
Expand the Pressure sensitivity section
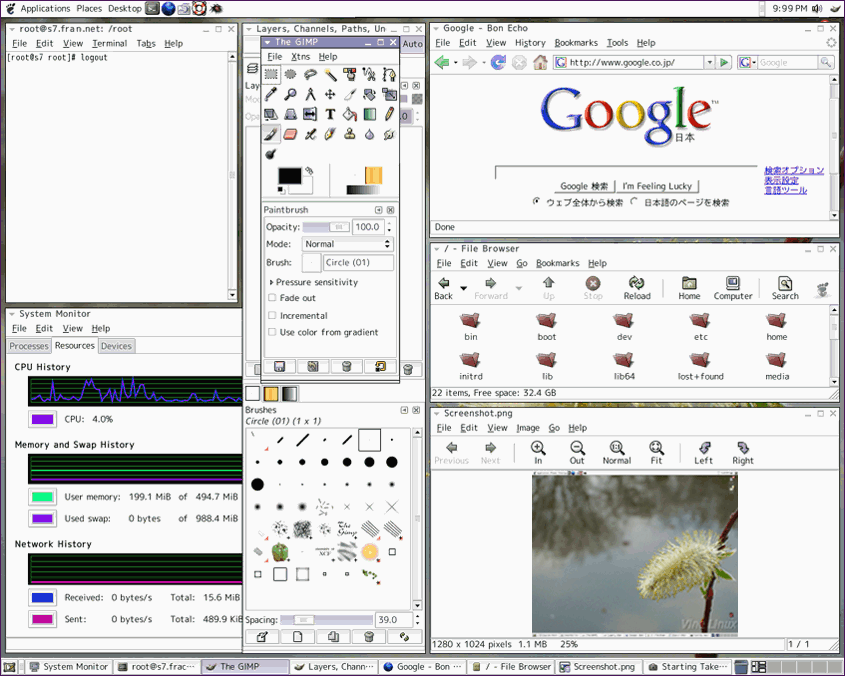[x=271, y=283]
